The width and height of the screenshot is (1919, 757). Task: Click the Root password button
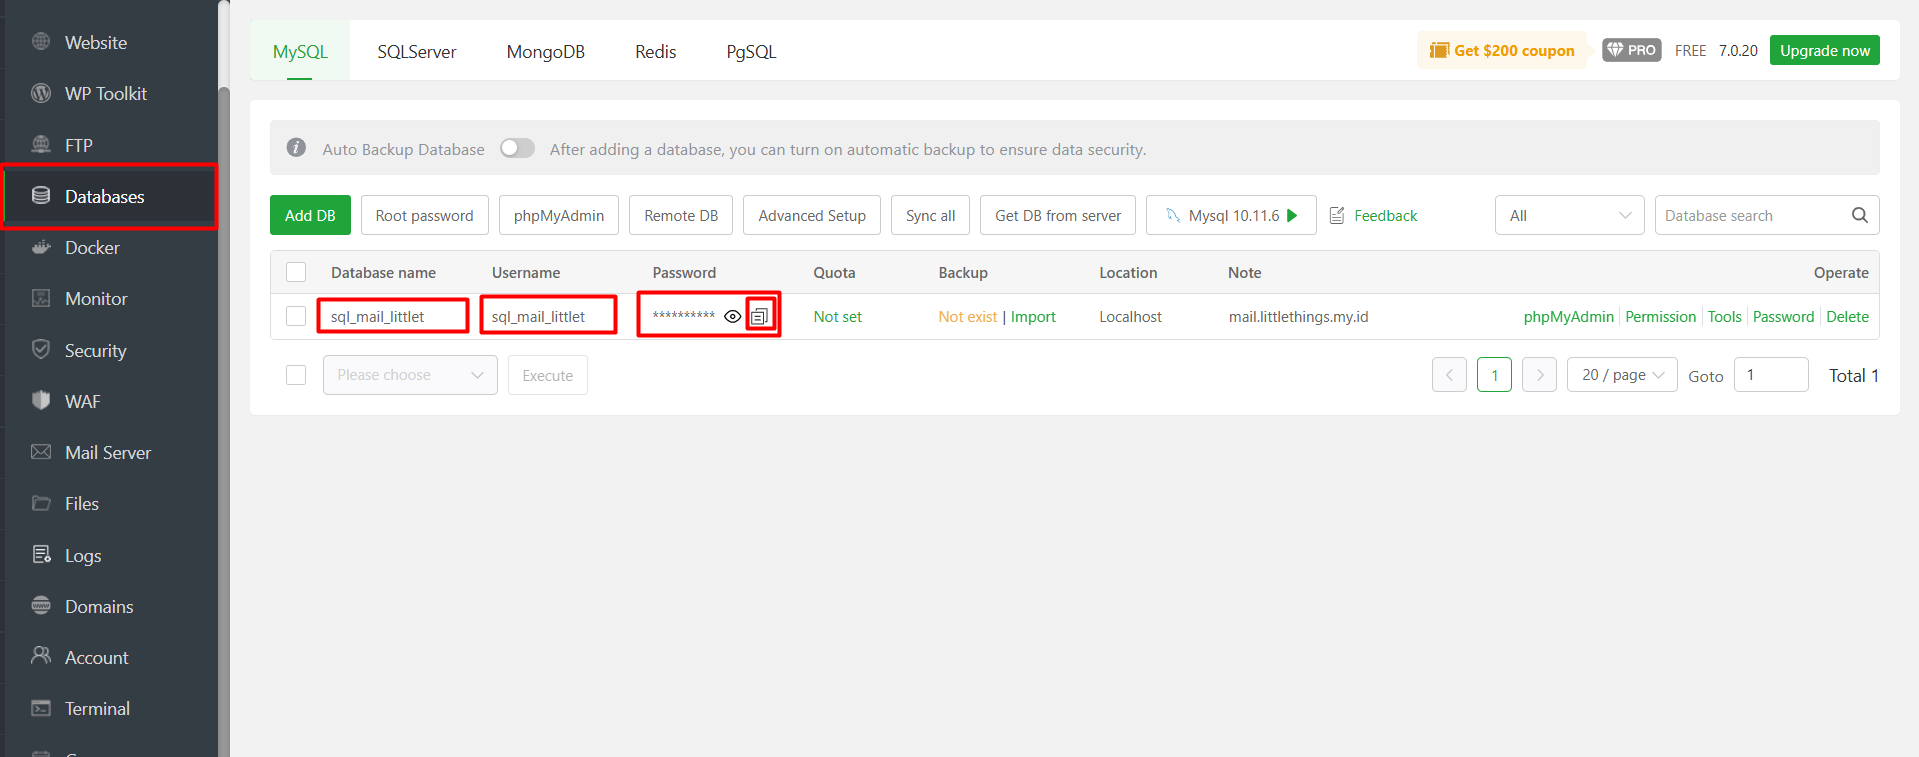click(x=424, y=215)
